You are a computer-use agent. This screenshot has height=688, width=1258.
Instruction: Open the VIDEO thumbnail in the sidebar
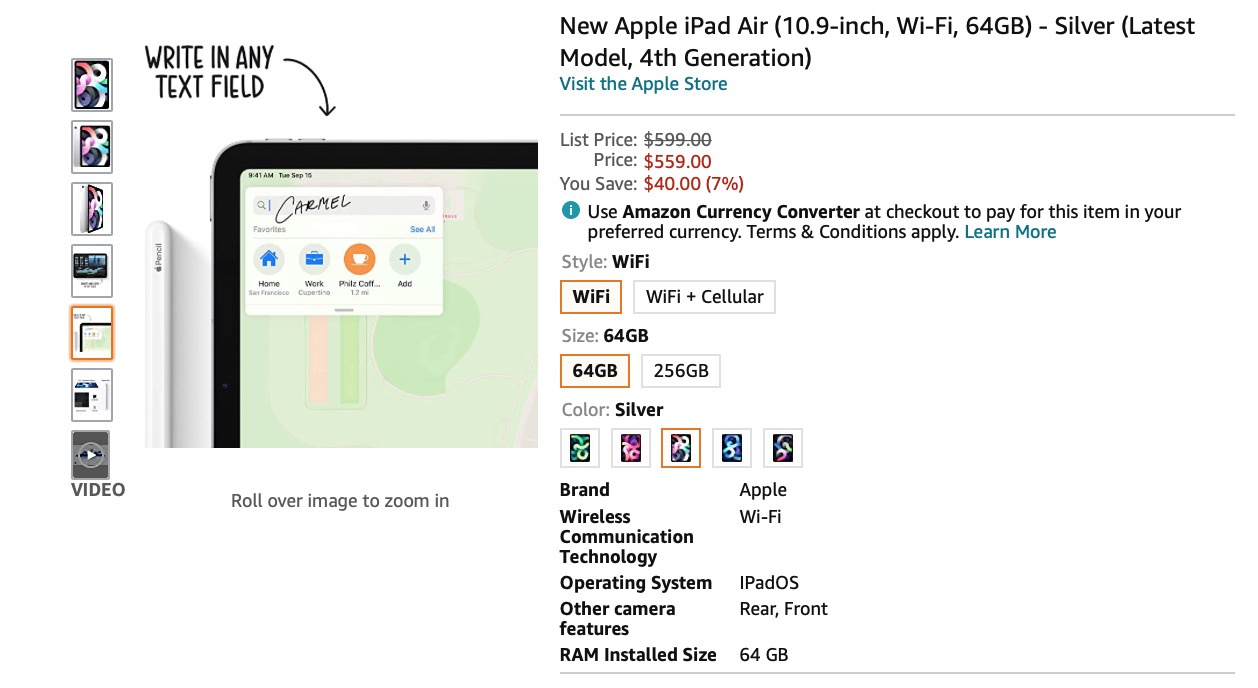click(91, 454)
